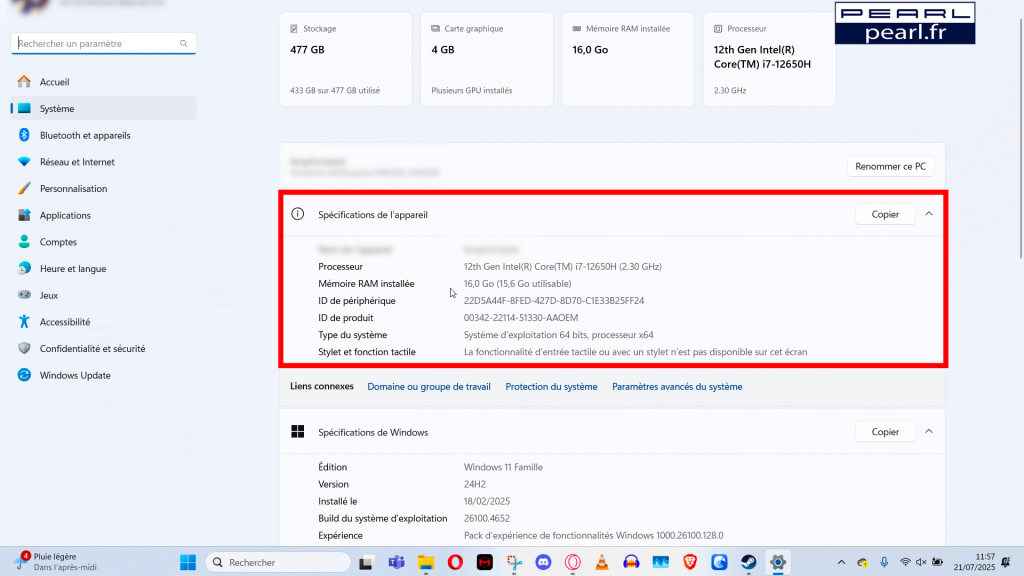Launch the pink Opera GX icon
Viewport: 1024px width, 576px height.
coord(573,562)
